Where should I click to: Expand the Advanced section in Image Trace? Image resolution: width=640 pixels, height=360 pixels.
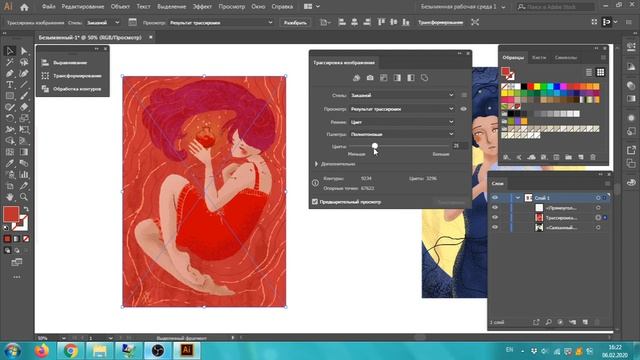click(316, 164)
